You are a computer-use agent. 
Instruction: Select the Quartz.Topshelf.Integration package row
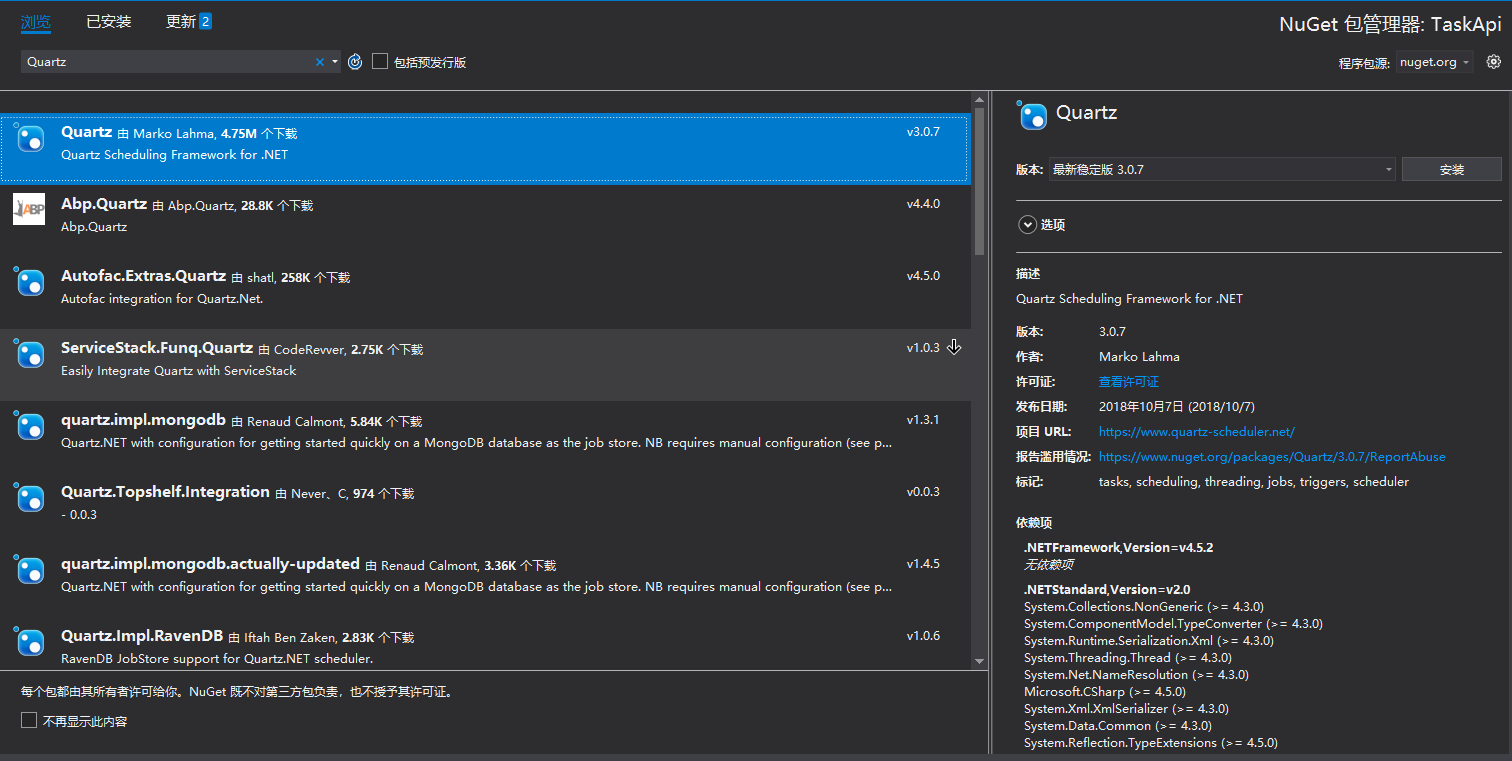pos(485,509)
